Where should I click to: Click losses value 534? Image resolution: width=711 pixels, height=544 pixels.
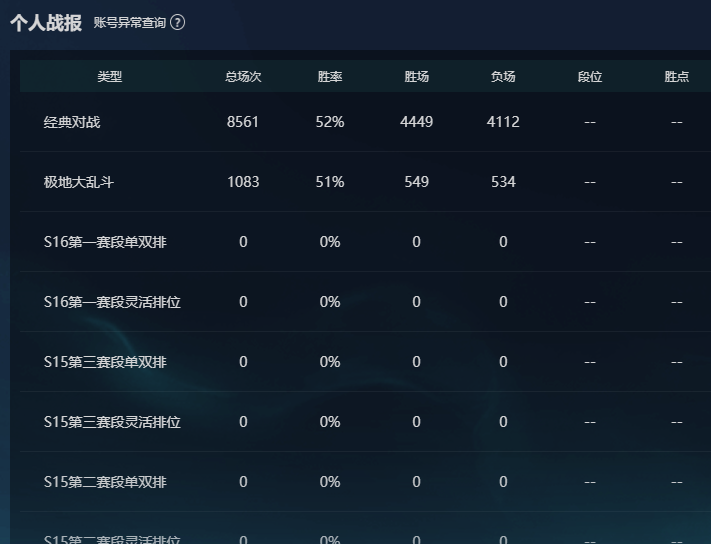tap(503, 182)
